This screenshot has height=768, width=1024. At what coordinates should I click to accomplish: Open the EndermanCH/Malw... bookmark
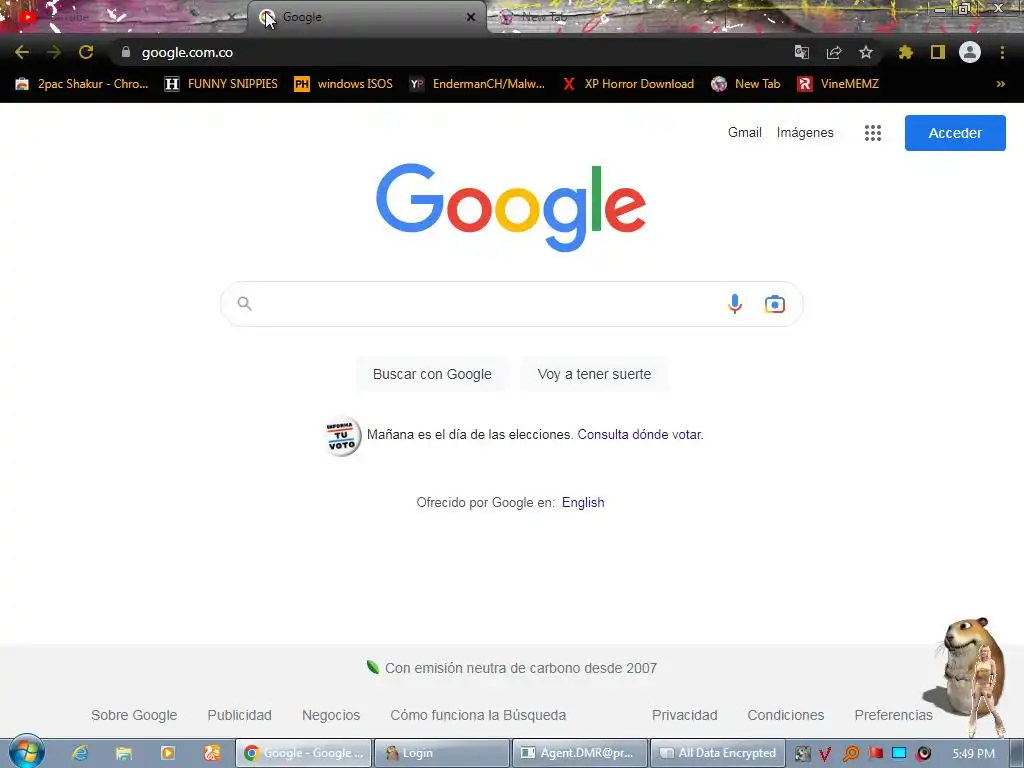pos(477,84)
